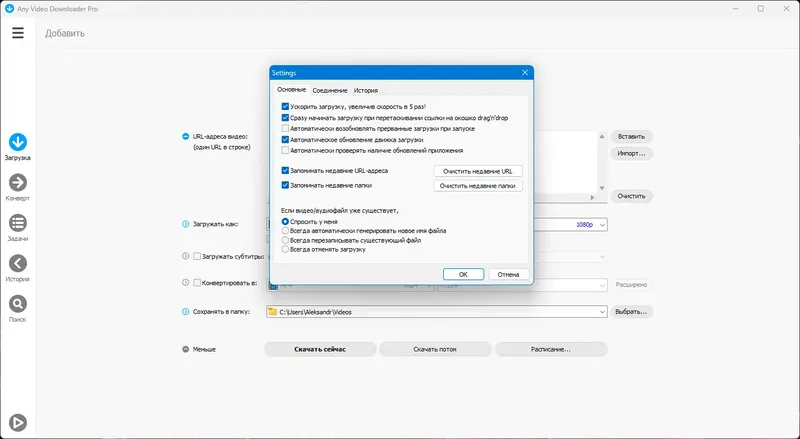Click the Добавить page heading
The image size is (800, 439).
click(x=65, y=33)
